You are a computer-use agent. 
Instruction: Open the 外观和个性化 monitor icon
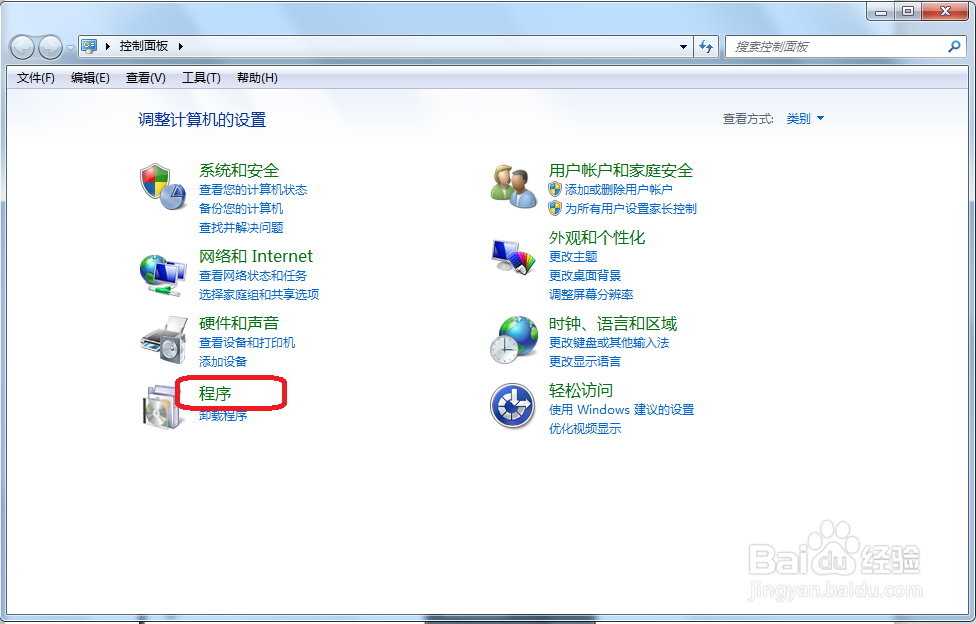click(x=514, y=257)
